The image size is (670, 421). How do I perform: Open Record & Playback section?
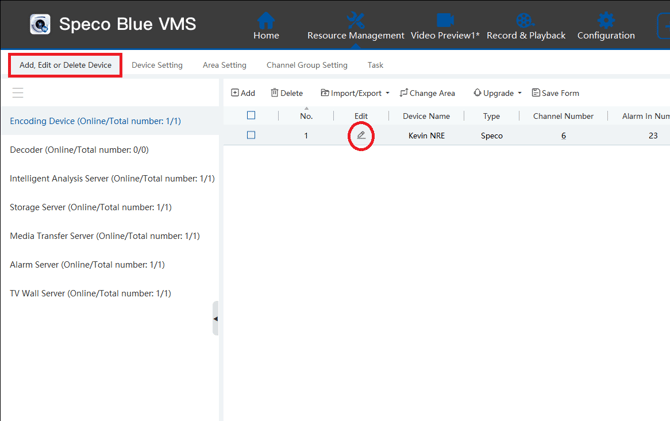point(525,26)
